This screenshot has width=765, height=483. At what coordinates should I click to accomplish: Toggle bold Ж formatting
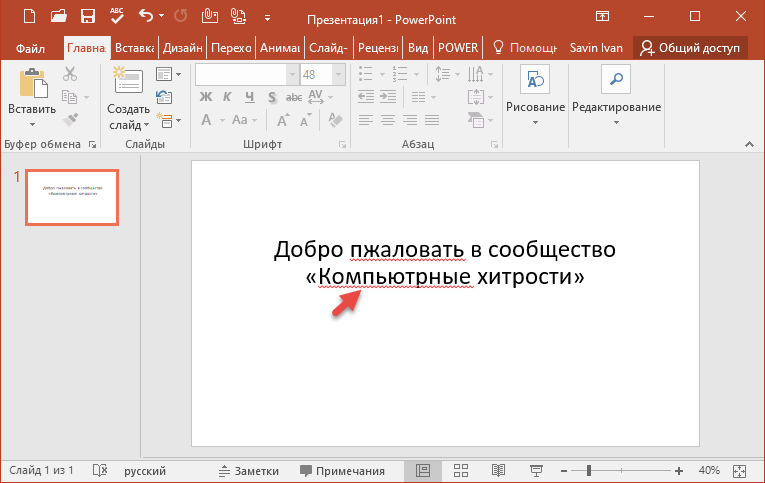click(x=206, y=97)
